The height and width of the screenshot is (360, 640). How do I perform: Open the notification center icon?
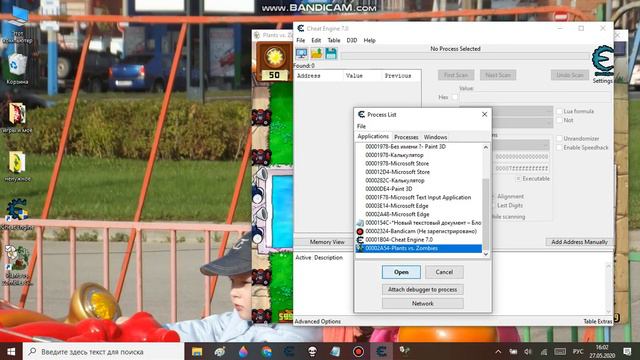627,351
